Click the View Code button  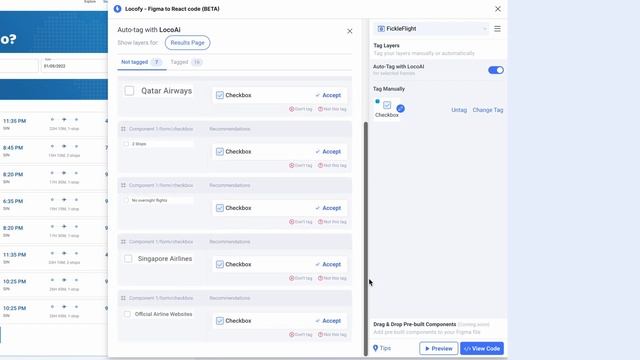tap(482, 349)
